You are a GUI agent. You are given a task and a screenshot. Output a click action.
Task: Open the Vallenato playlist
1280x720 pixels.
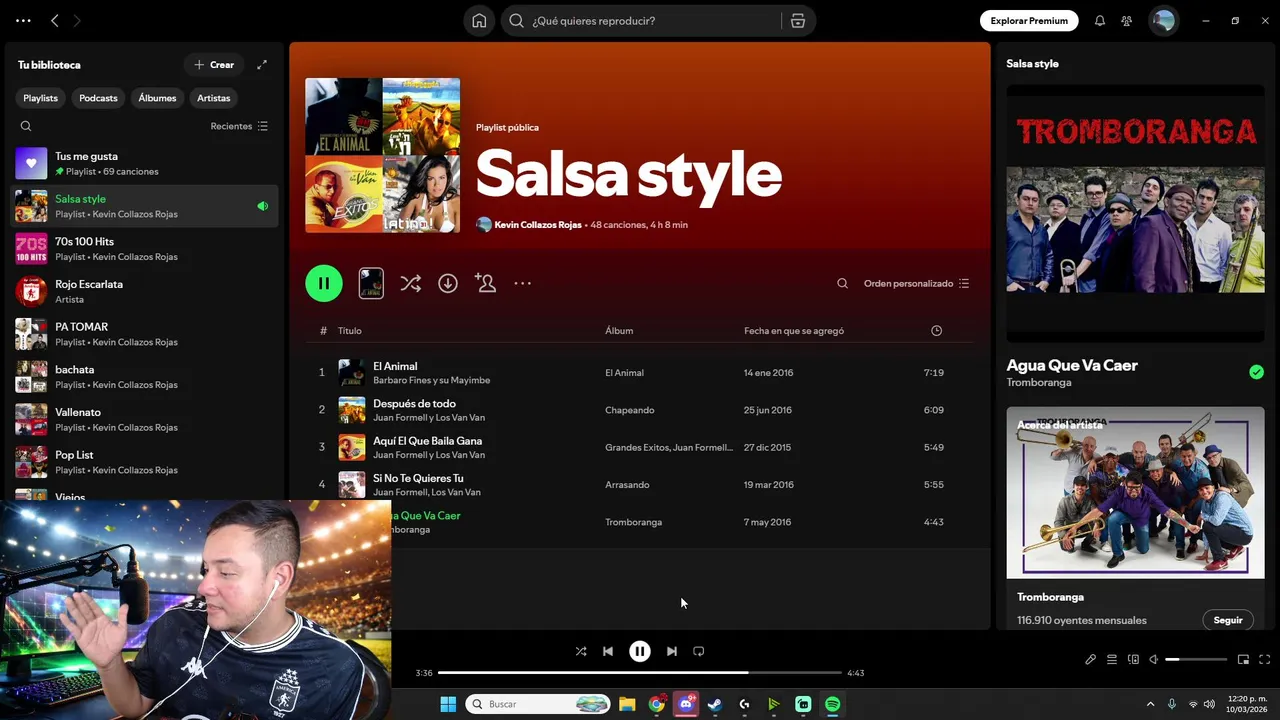pyautogui.click(x=144, y=419)
